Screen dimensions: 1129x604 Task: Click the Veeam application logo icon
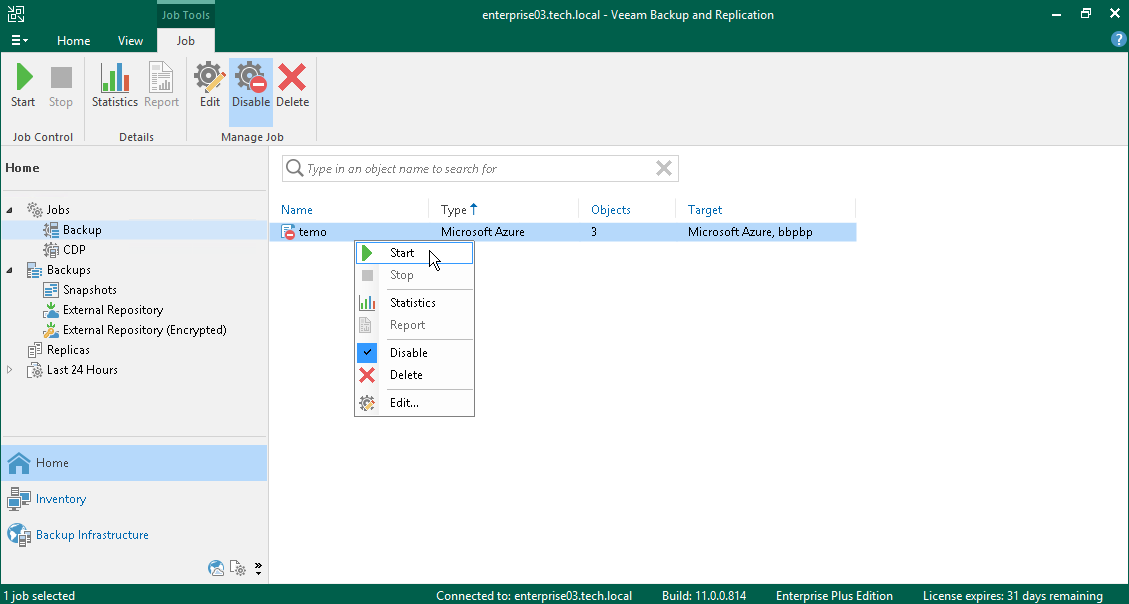(15, 14)
